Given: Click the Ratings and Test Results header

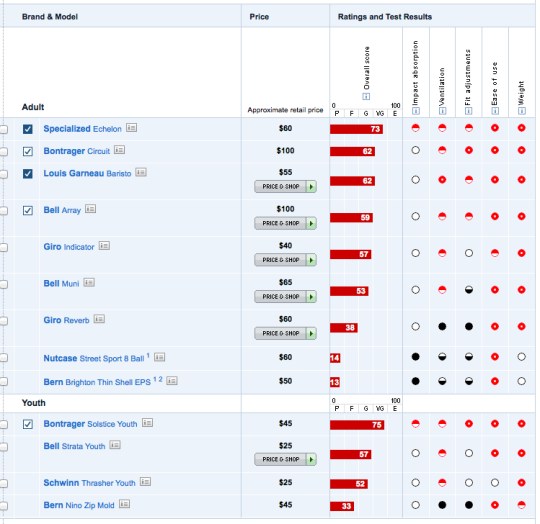Looking at the screenshot, I should [x=385, y=17].
